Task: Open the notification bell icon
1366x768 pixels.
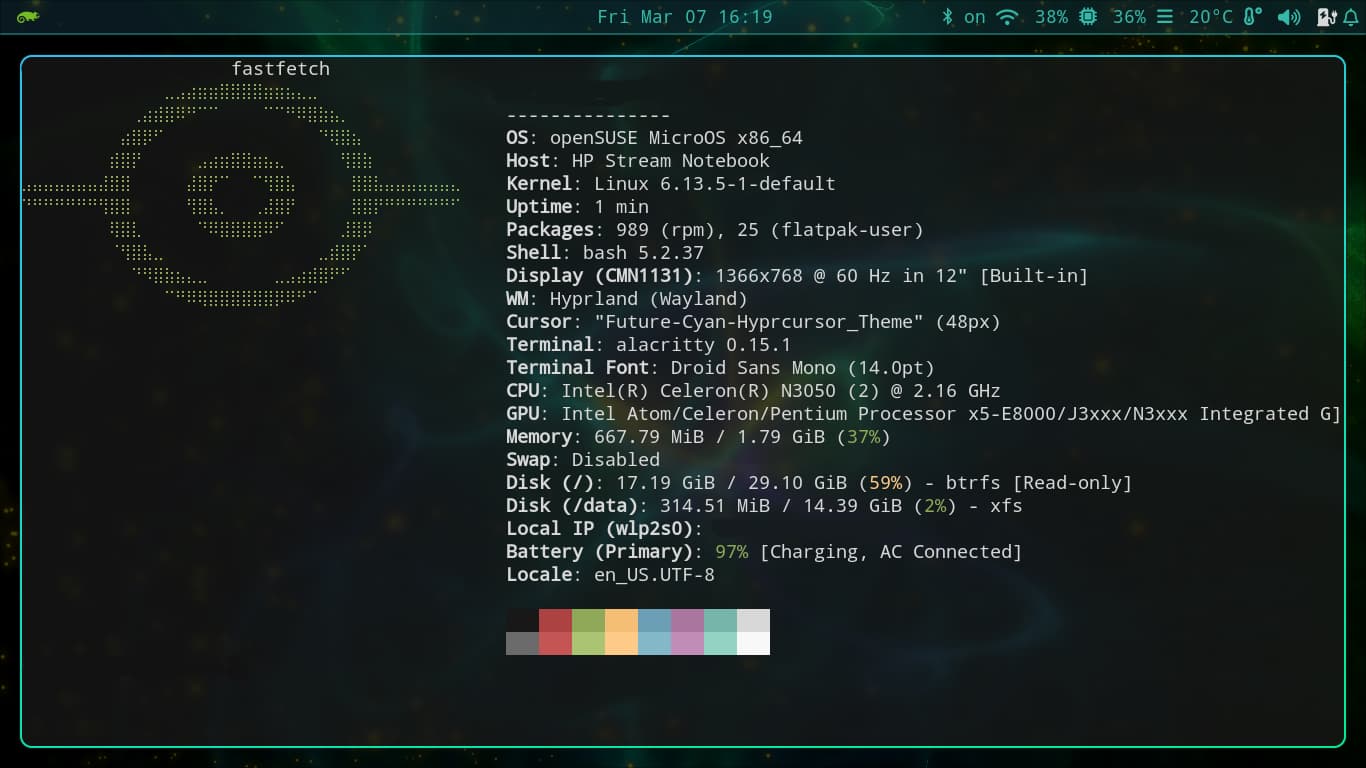Action: (x=1350, y=17)
